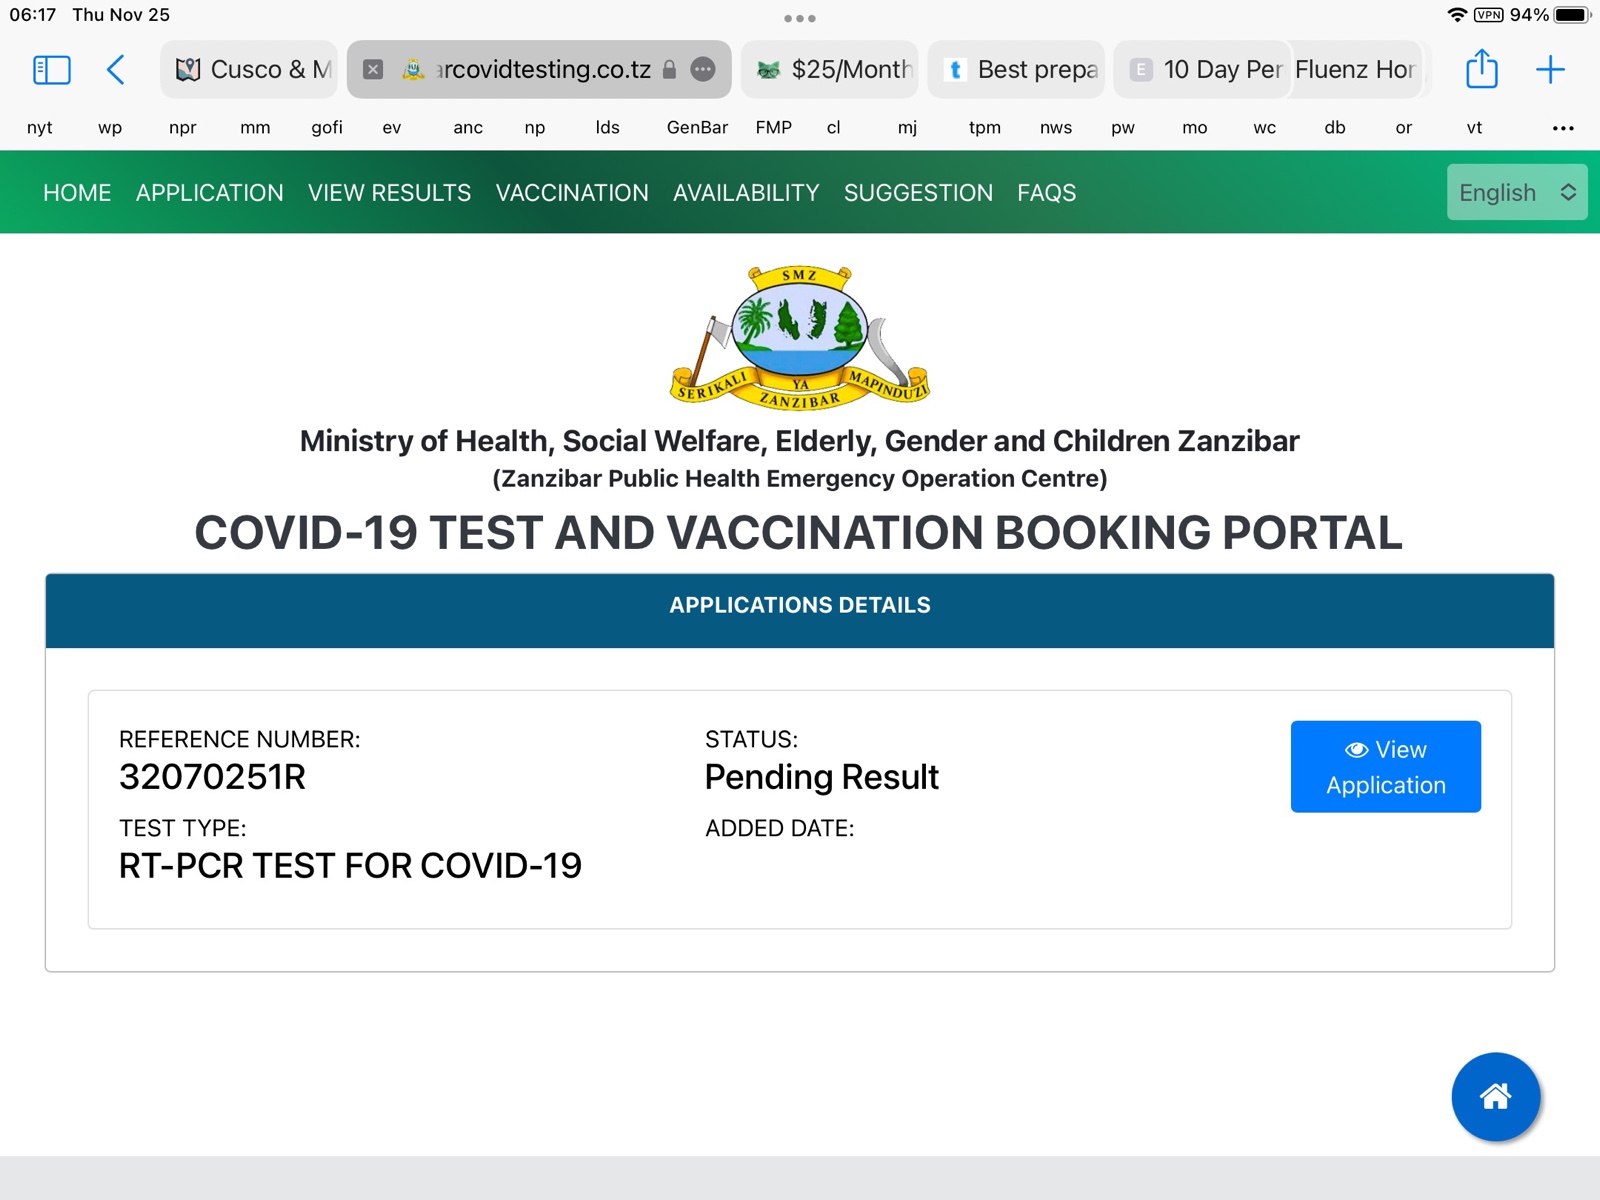1600x1200 pixels.
Task: Go to the VACCINATION page
Action: click(x=572, y=193)
